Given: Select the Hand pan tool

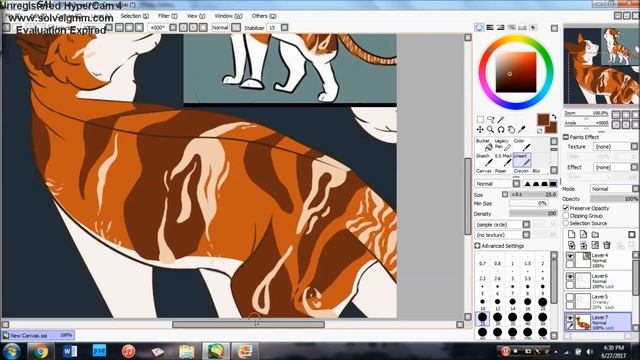Looking at the screenshot, I should click(x=511, y=129).
